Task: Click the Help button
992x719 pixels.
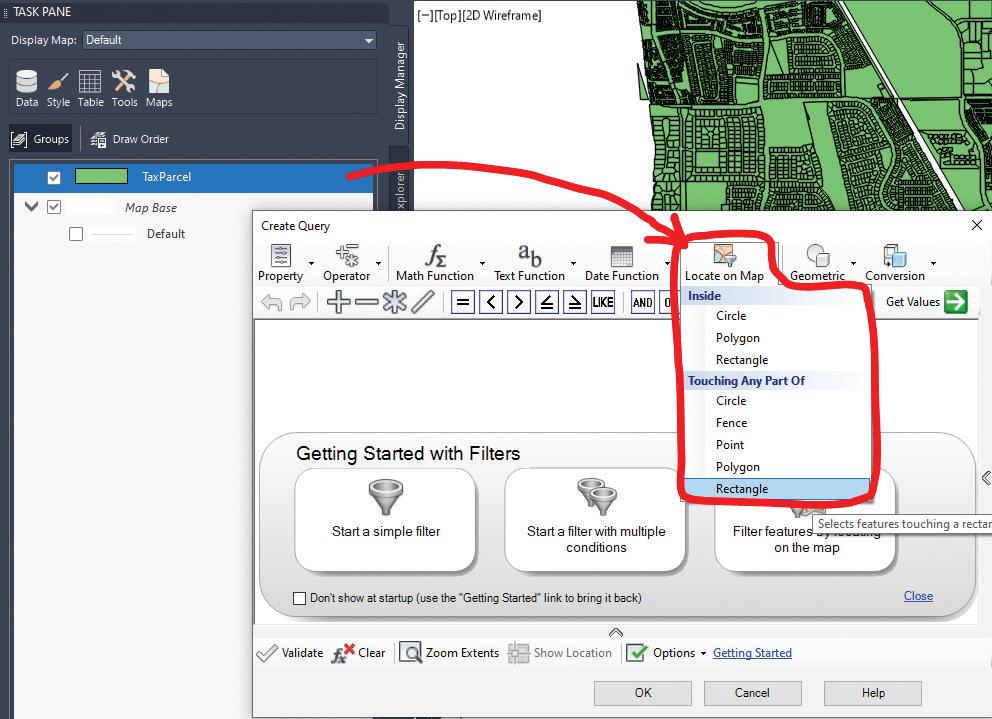Action: tap(873, 693)
